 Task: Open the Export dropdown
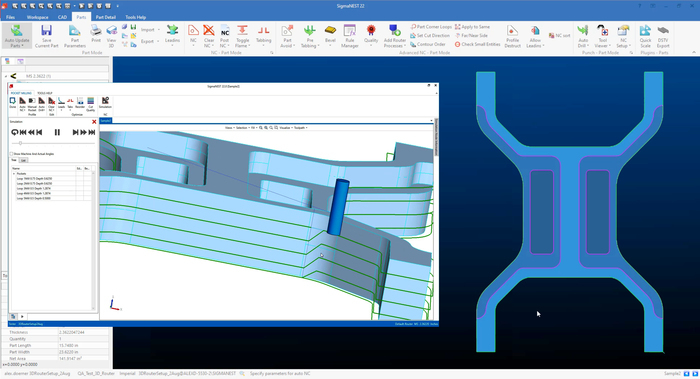click(150, 41)
